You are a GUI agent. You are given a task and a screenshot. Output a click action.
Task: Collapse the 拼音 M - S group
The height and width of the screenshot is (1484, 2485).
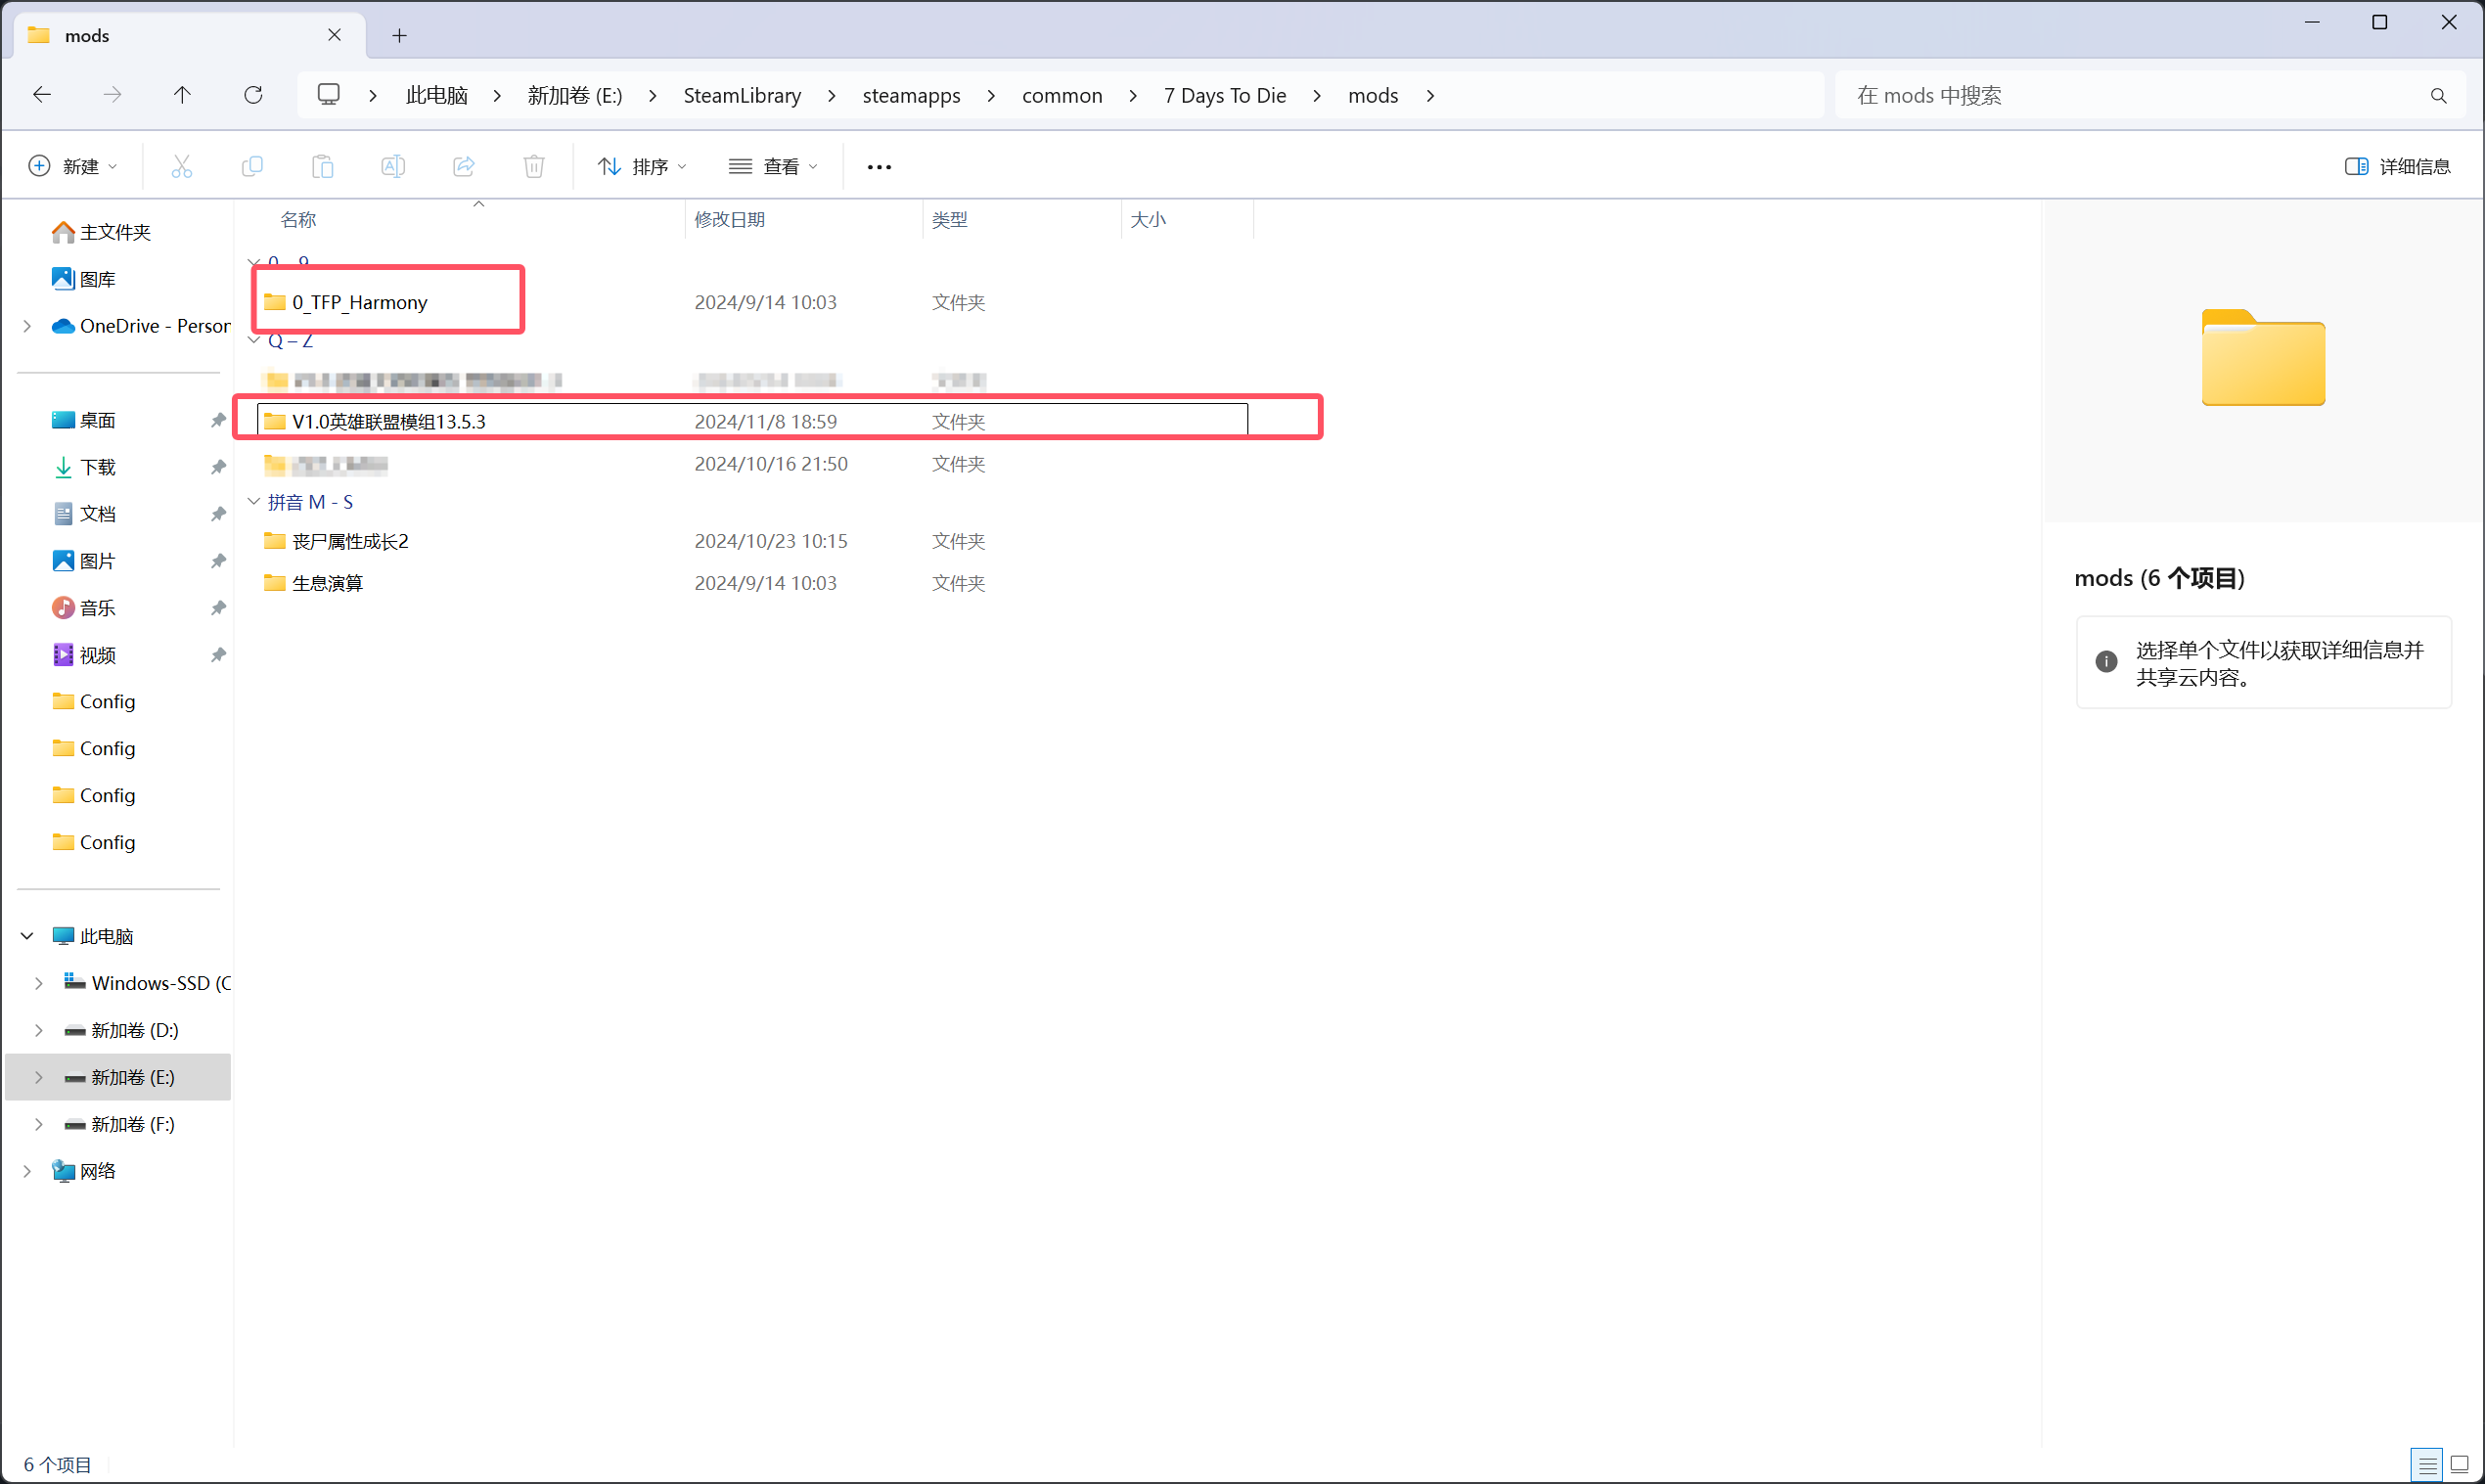254,502
